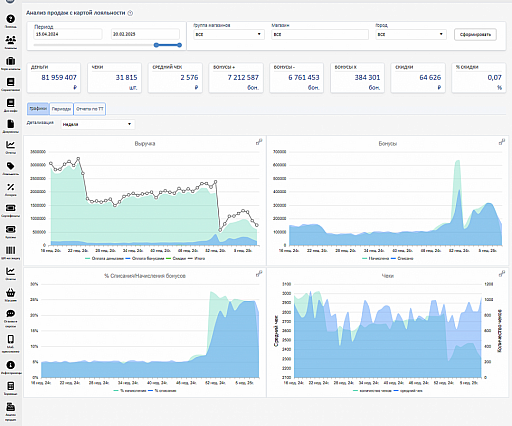The width and height of the screenshot is (512, 426).
Task: Toggle Начислено series in Бонусы legend
Action: point(376,258)
